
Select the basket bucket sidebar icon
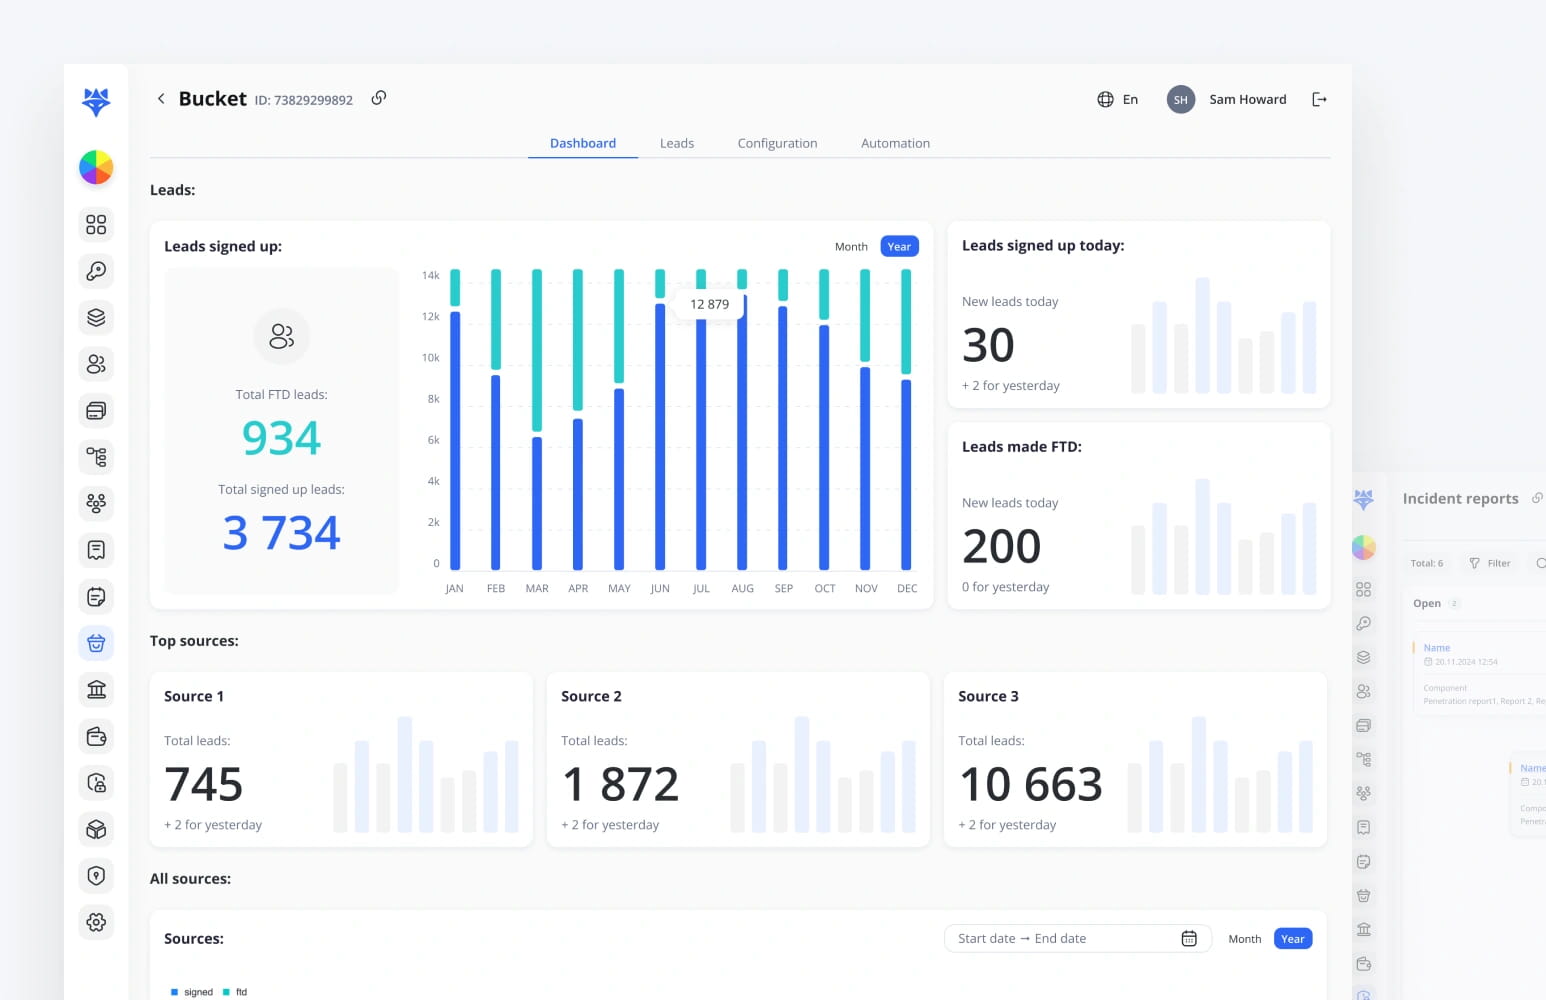pyautogui.click(x=96, y=643)
